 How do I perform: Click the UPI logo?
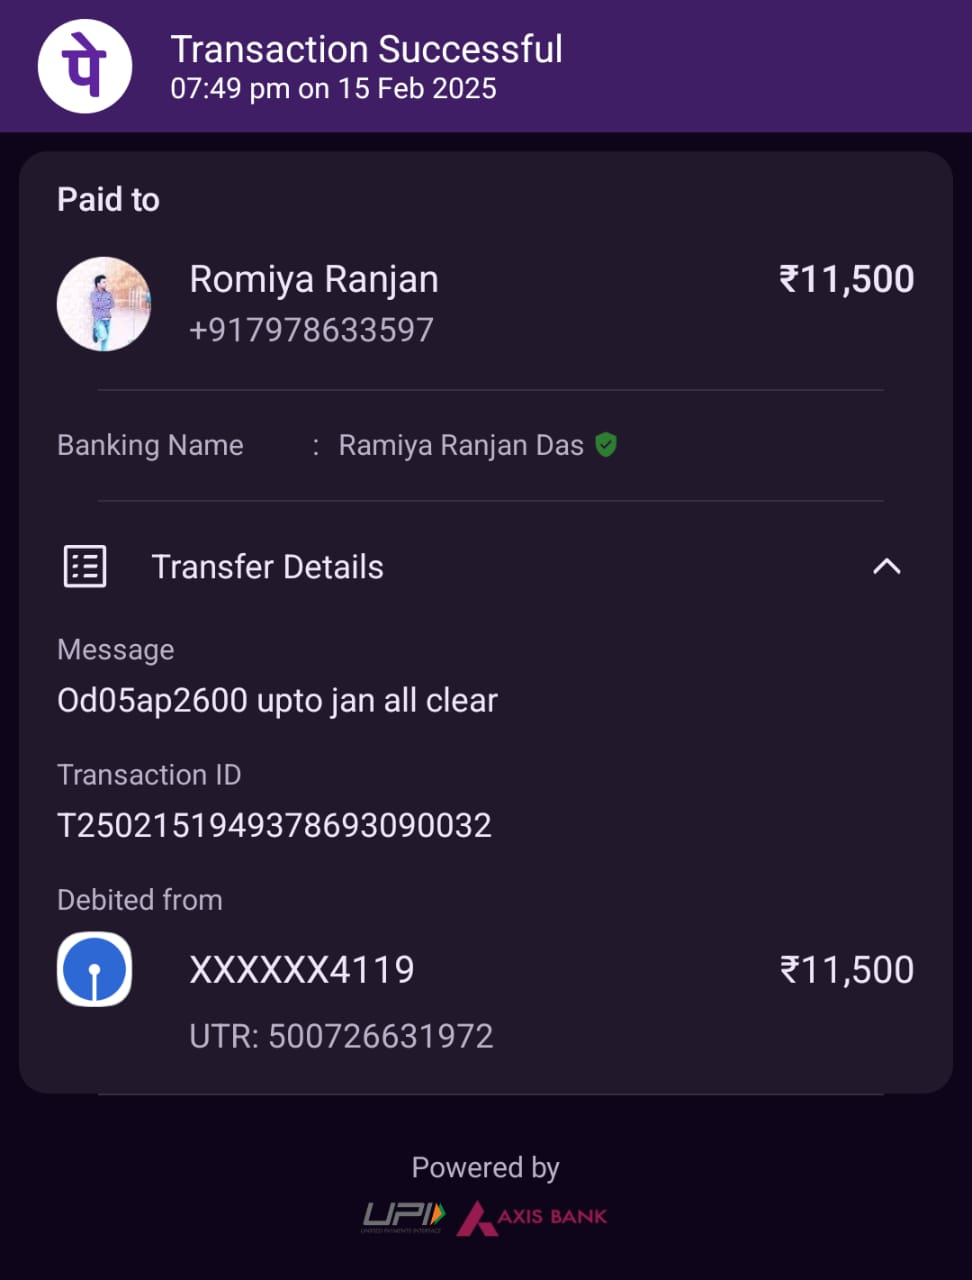403,1216
